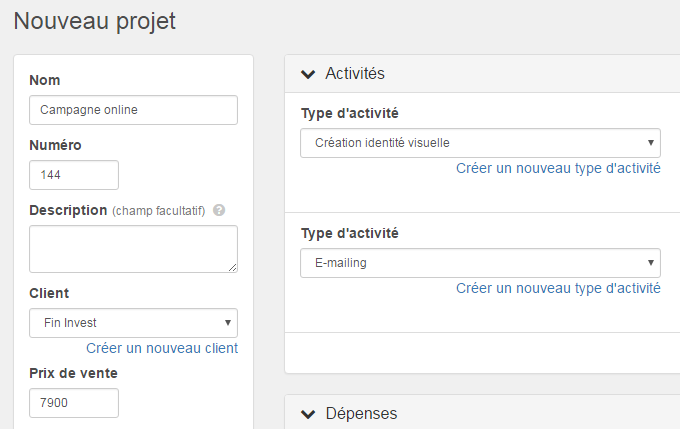Collapse the Dépenses section chevron
Viewport: 680px width, 429px height.
(308, 414)
